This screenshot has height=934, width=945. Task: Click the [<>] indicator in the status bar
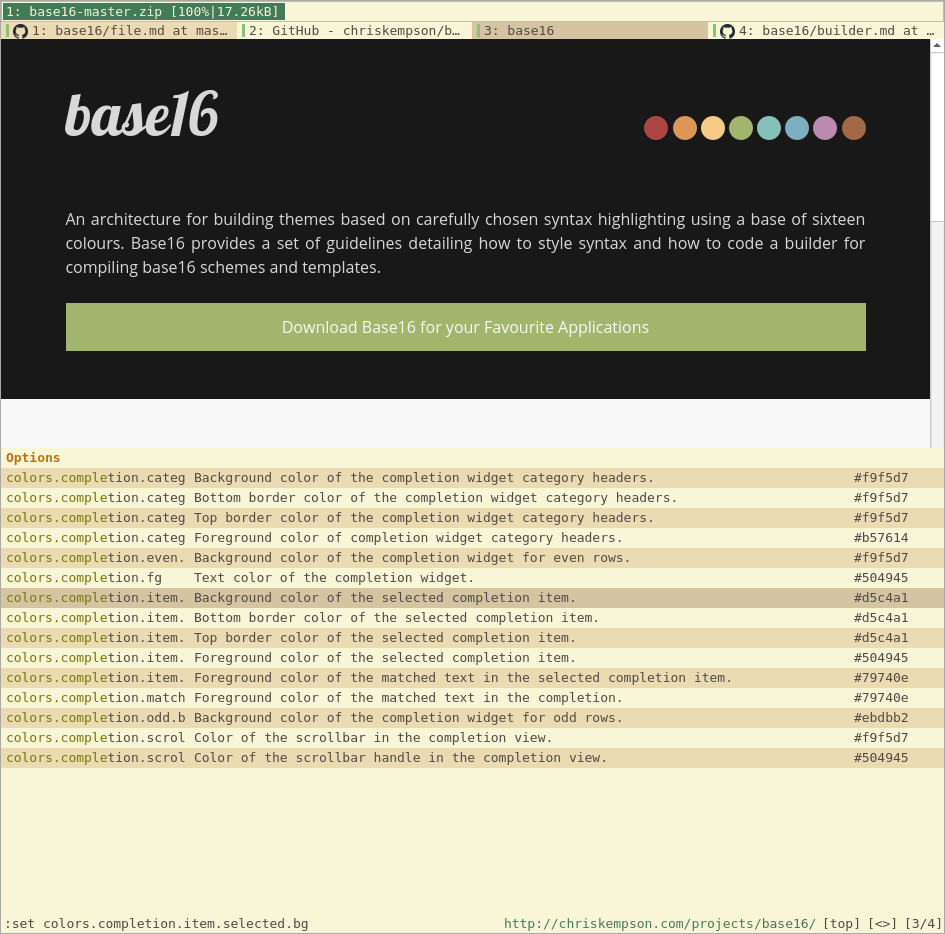click(x=881, y=924)
